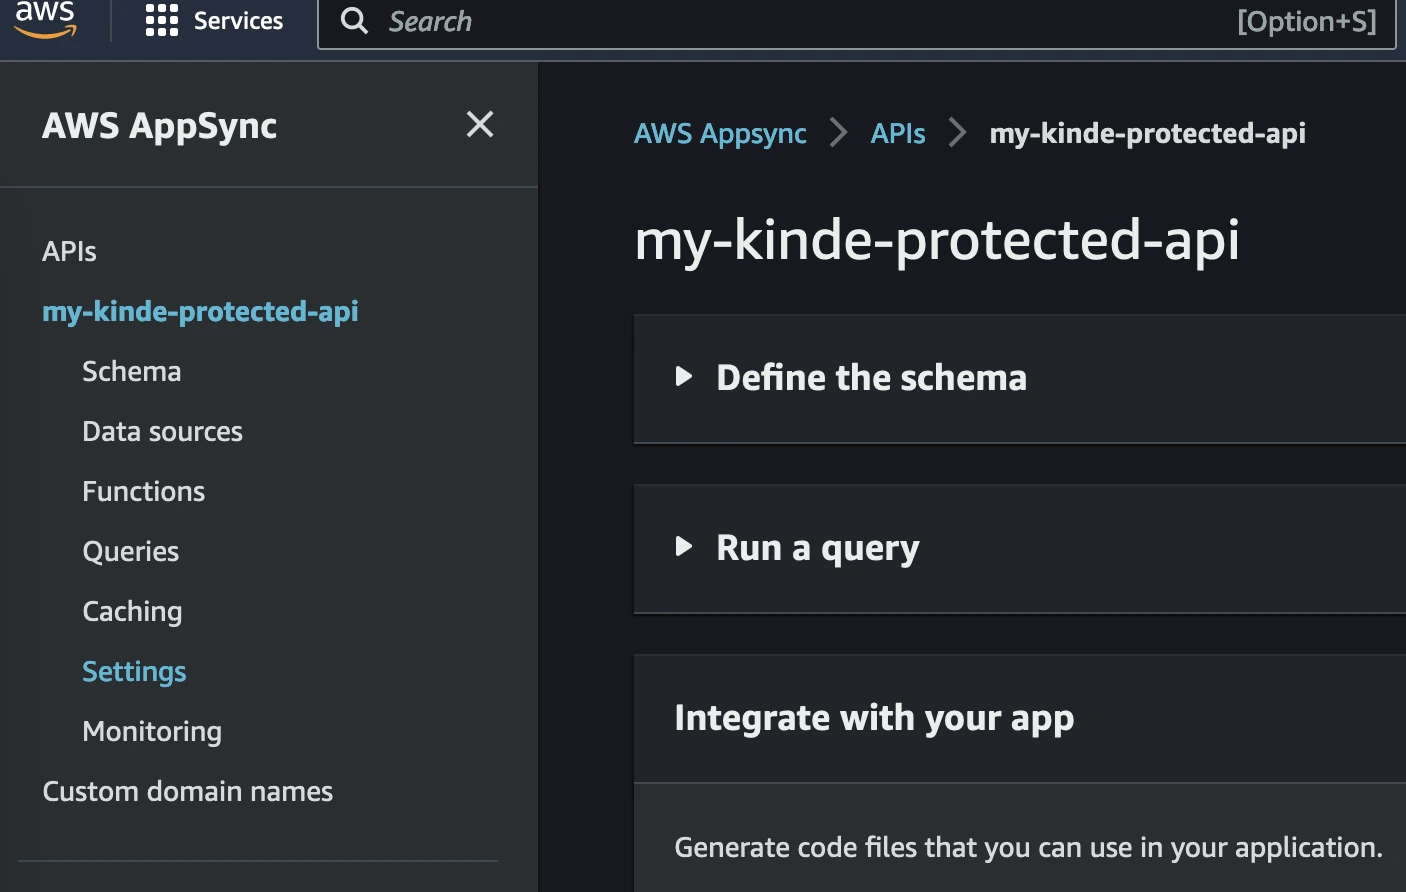Screen dimensions: 1406x892
Task: Open the Integrate with your app section
Action: coord(874,718)
